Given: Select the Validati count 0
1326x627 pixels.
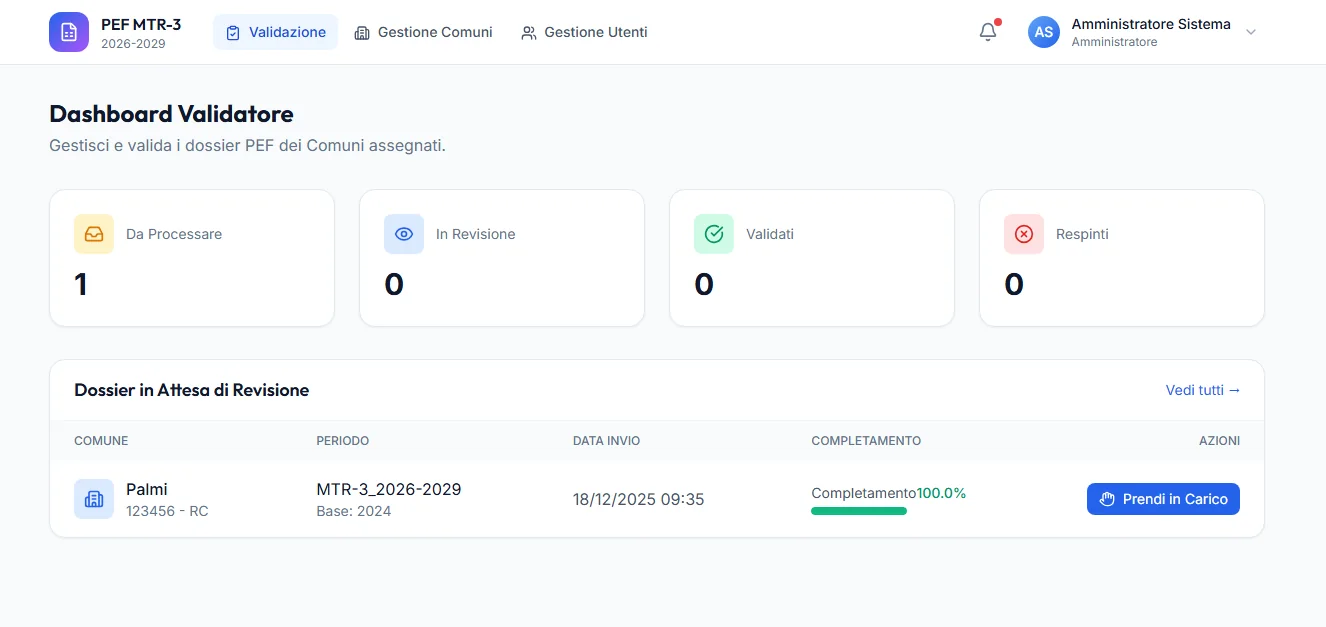Looking at the screenshot, I should pos(704,285).
